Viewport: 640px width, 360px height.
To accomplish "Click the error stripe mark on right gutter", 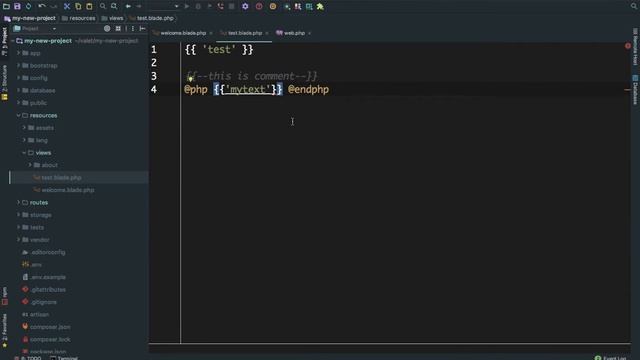I will (x=627, y=90).
